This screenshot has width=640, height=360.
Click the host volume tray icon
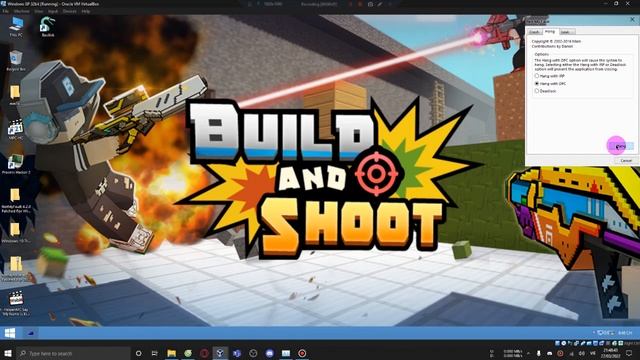(x=582, y=353)
